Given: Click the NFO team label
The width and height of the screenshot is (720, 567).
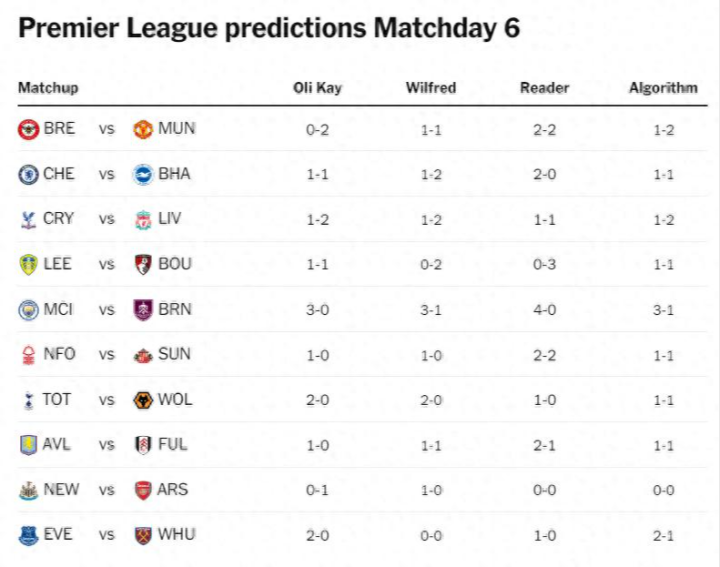Looking at the screenshot, I should (59, 354).
